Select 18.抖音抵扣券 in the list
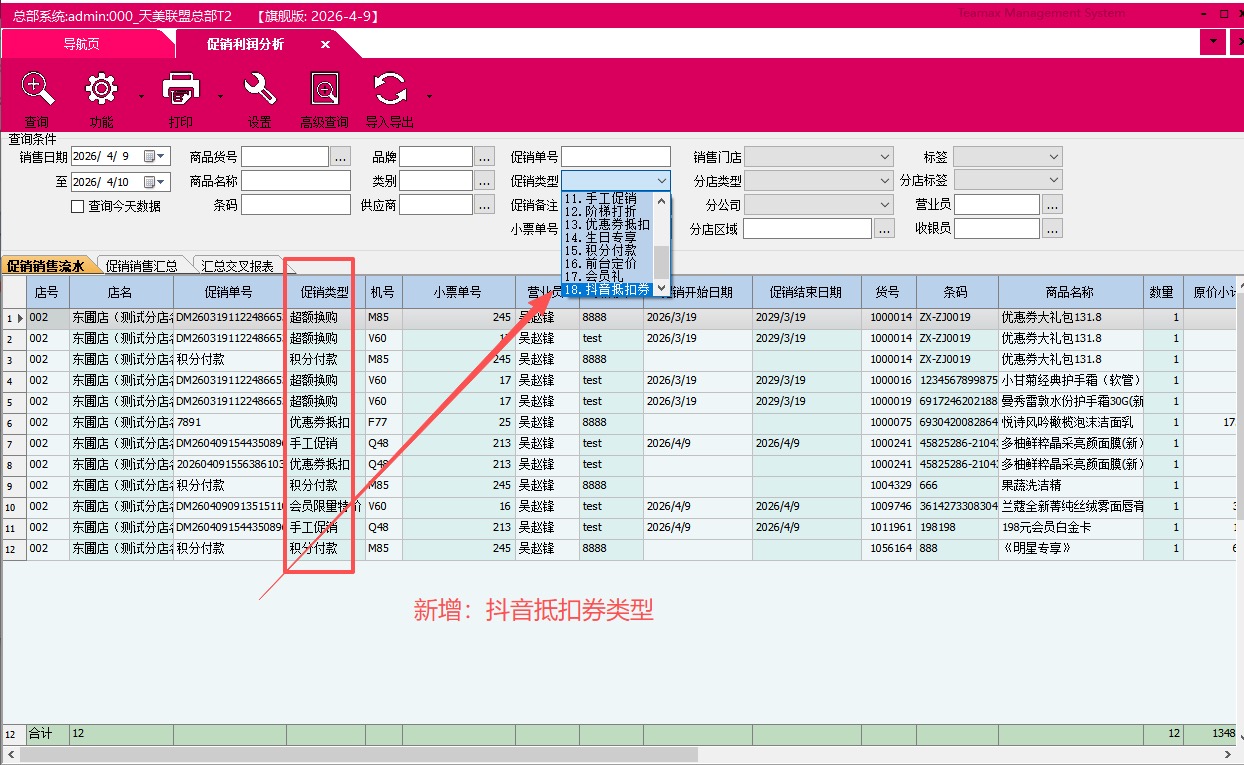 pyautogui.click(x=607, y=290)
